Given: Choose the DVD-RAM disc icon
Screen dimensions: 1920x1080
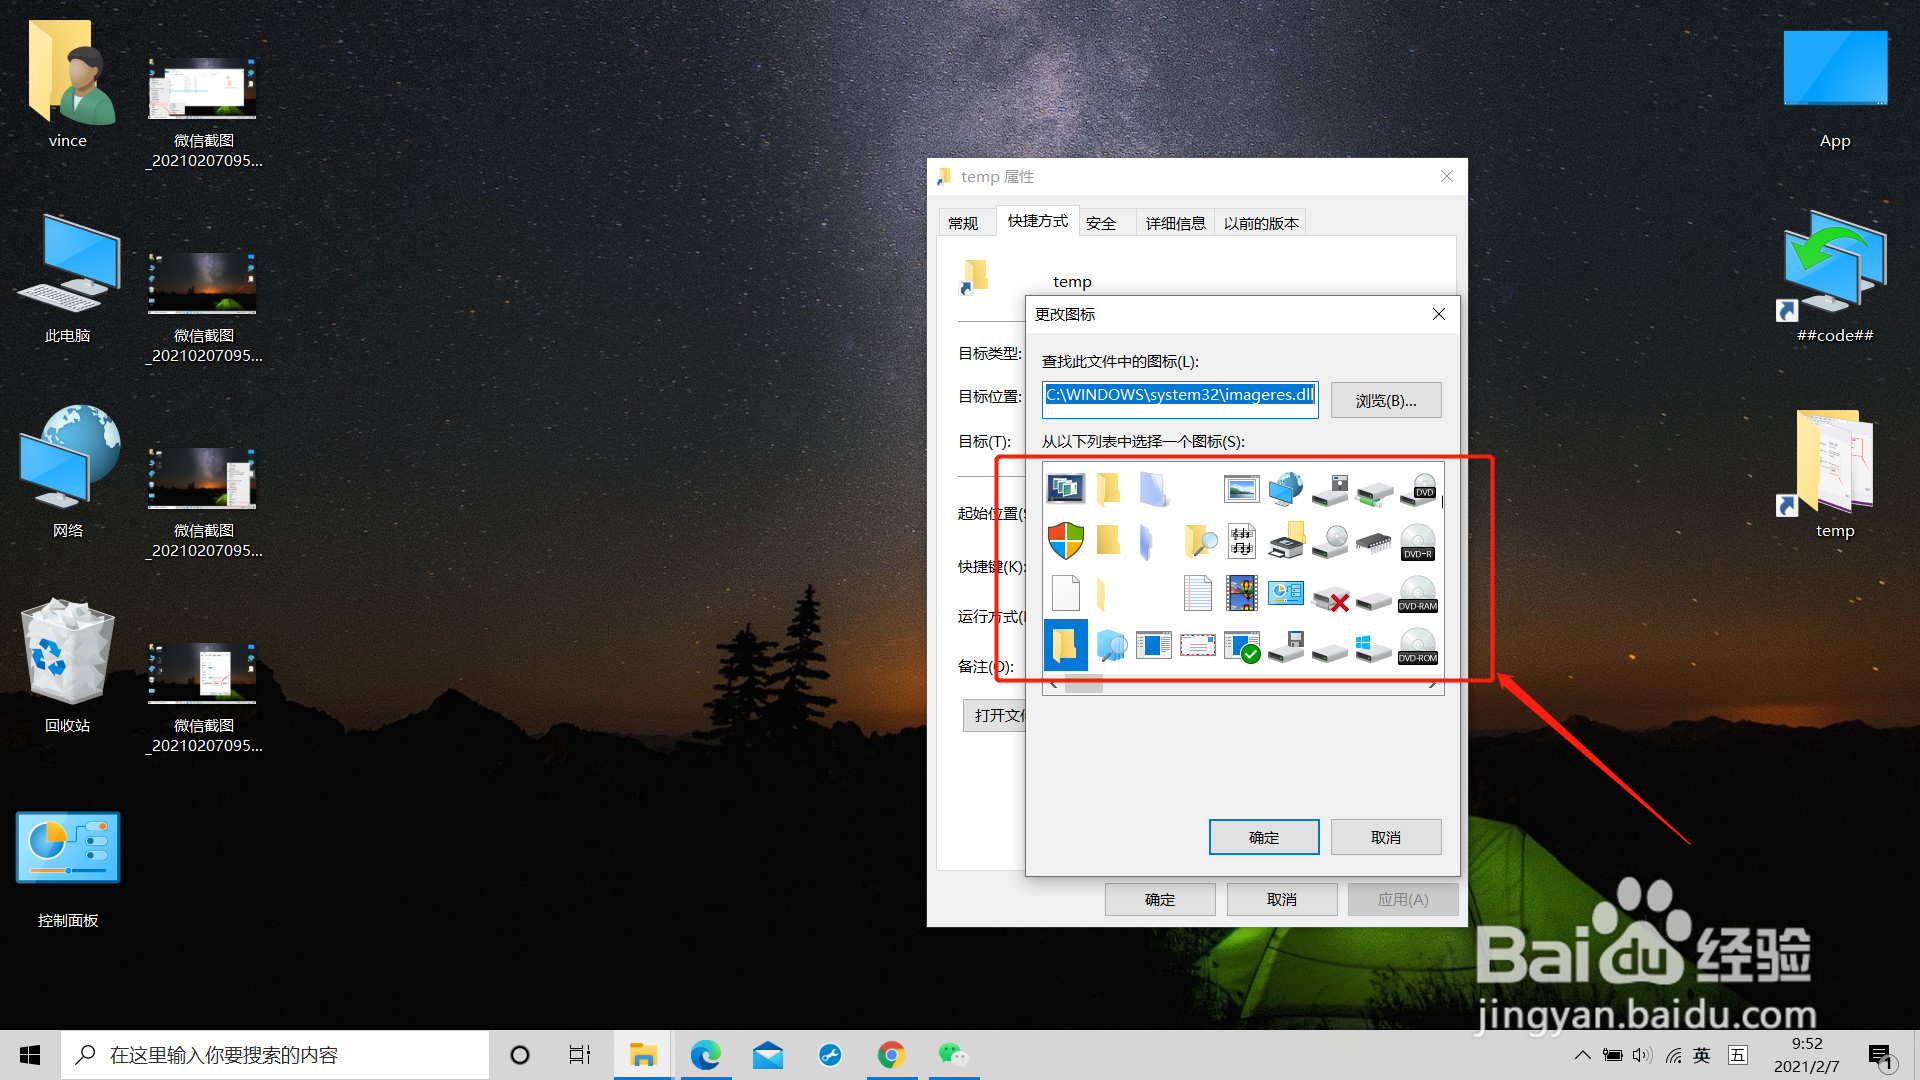Looking at the screenshot, I should (x=1417, y=594).
